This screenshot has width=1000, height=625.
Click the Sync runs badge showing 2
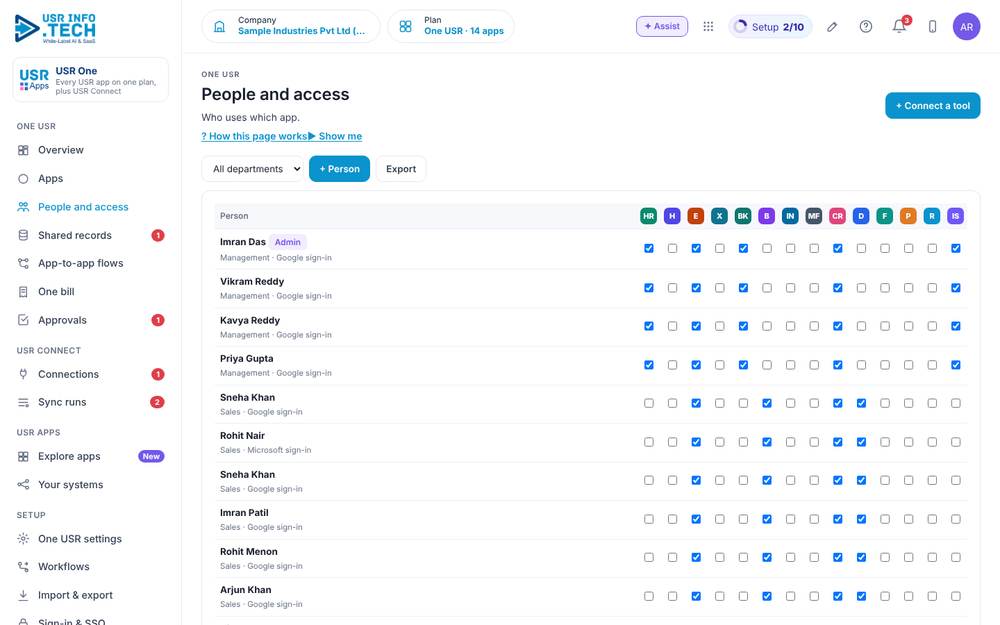(x=157, y=402)
